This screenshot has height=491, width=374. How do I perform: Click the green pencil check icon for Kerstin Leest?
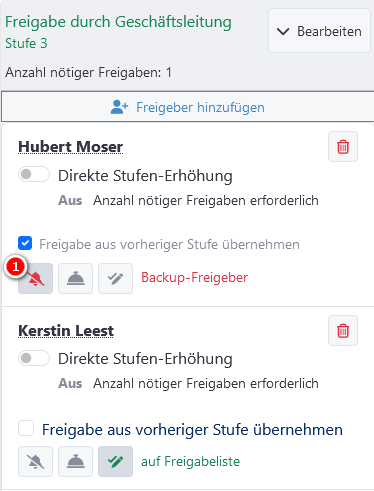115,462
